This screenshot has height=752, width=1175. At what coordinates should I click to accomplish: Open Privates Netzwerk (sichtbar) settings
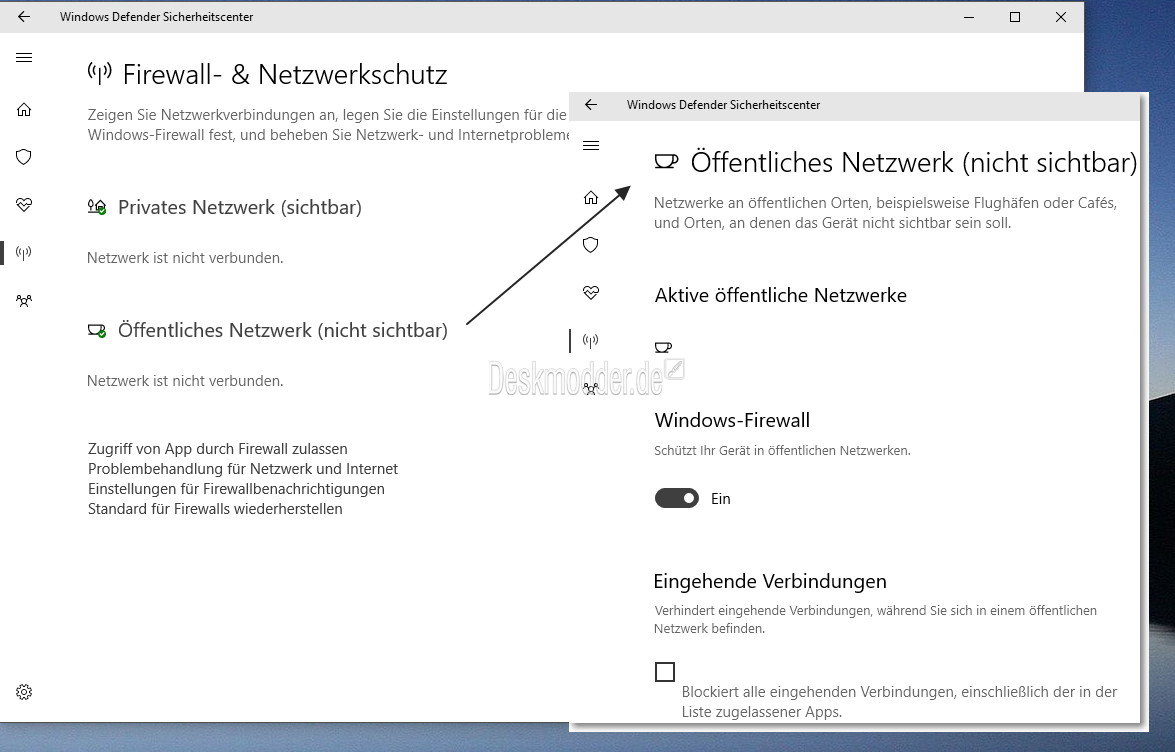click(x=240, y=207)
